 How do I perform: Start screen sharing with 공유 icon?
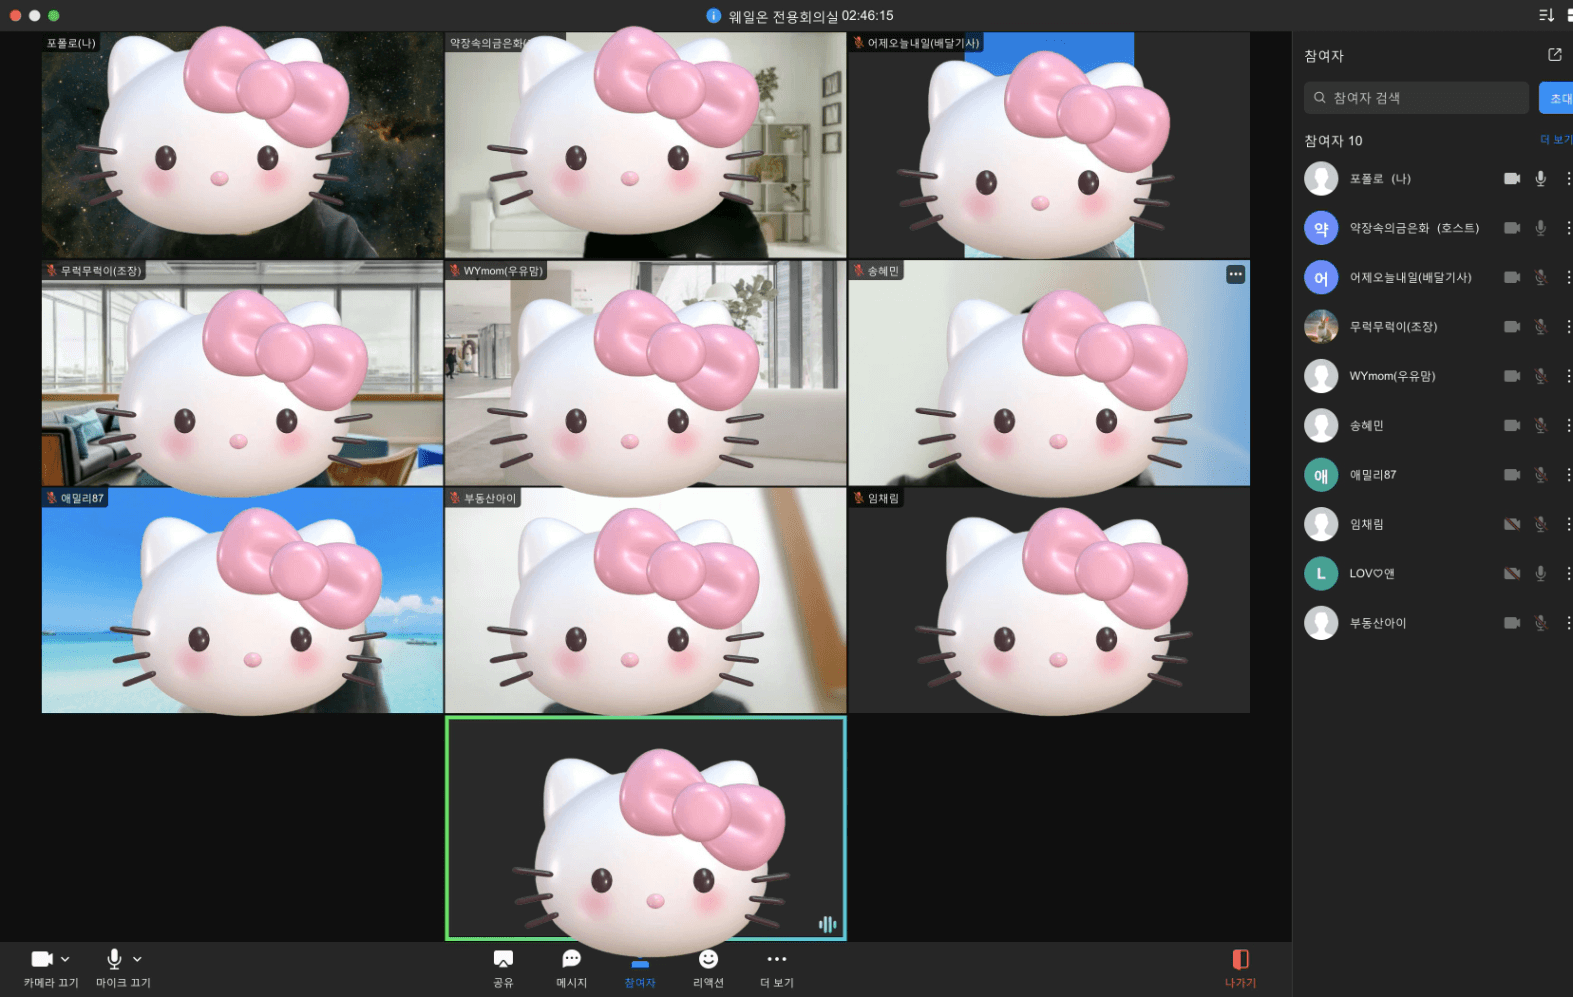(x=503, y=960)
